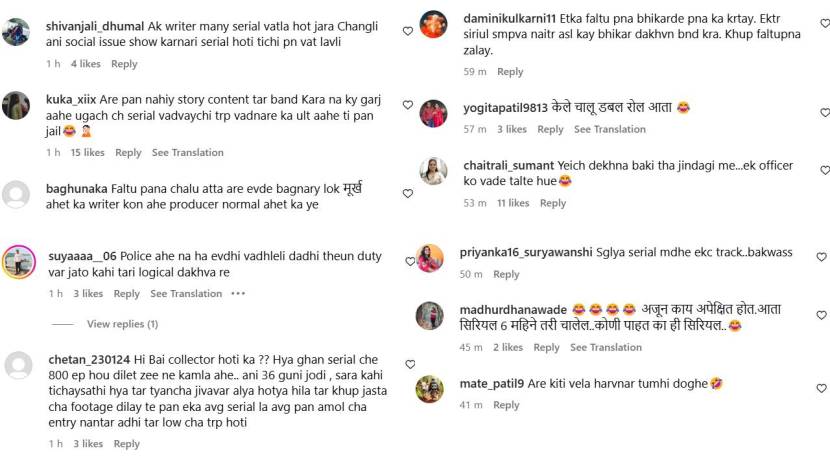Tap heart beside priyanka16_suryawanshi's comment
Screen dimensions: 830x466
(821, 257)
